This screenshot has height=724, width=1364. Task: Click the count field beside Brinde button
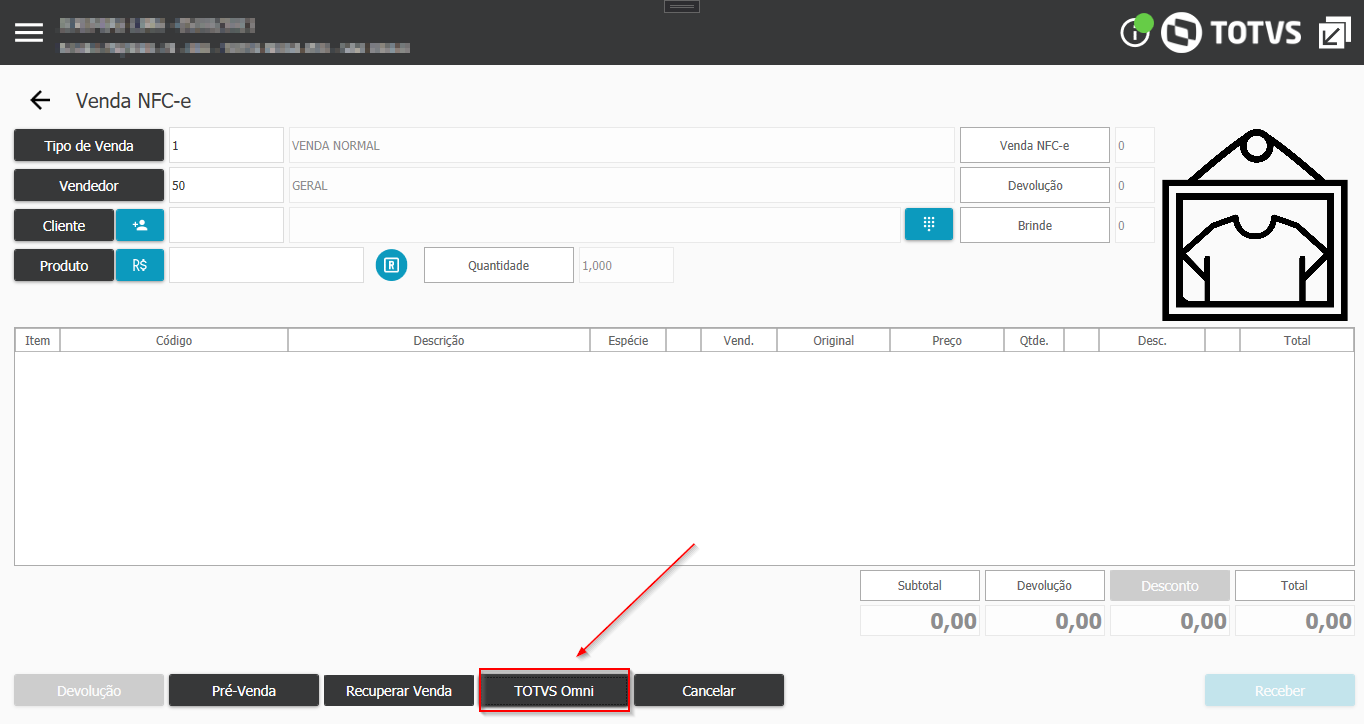[1135, 225]
